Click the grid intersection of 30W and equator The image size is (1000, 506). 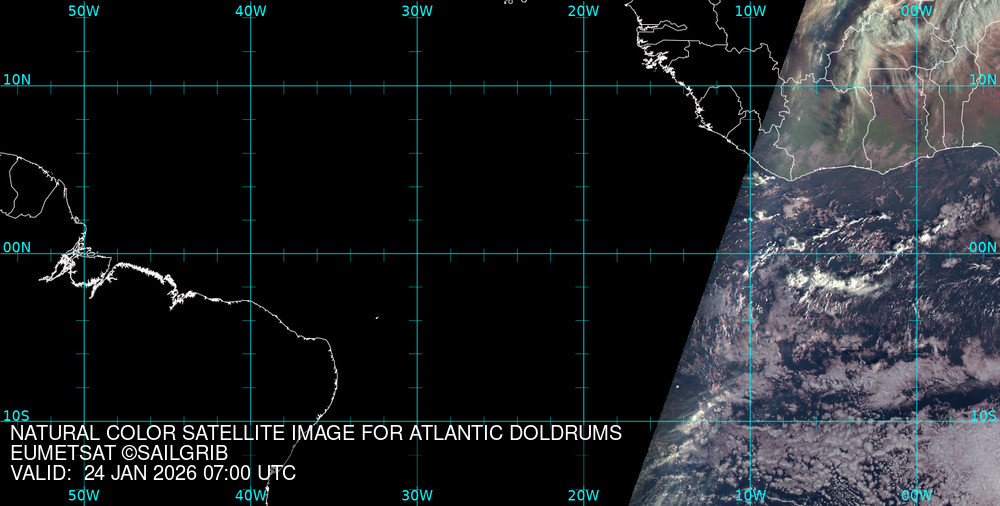pyautogui.click(x=417, y=253)
